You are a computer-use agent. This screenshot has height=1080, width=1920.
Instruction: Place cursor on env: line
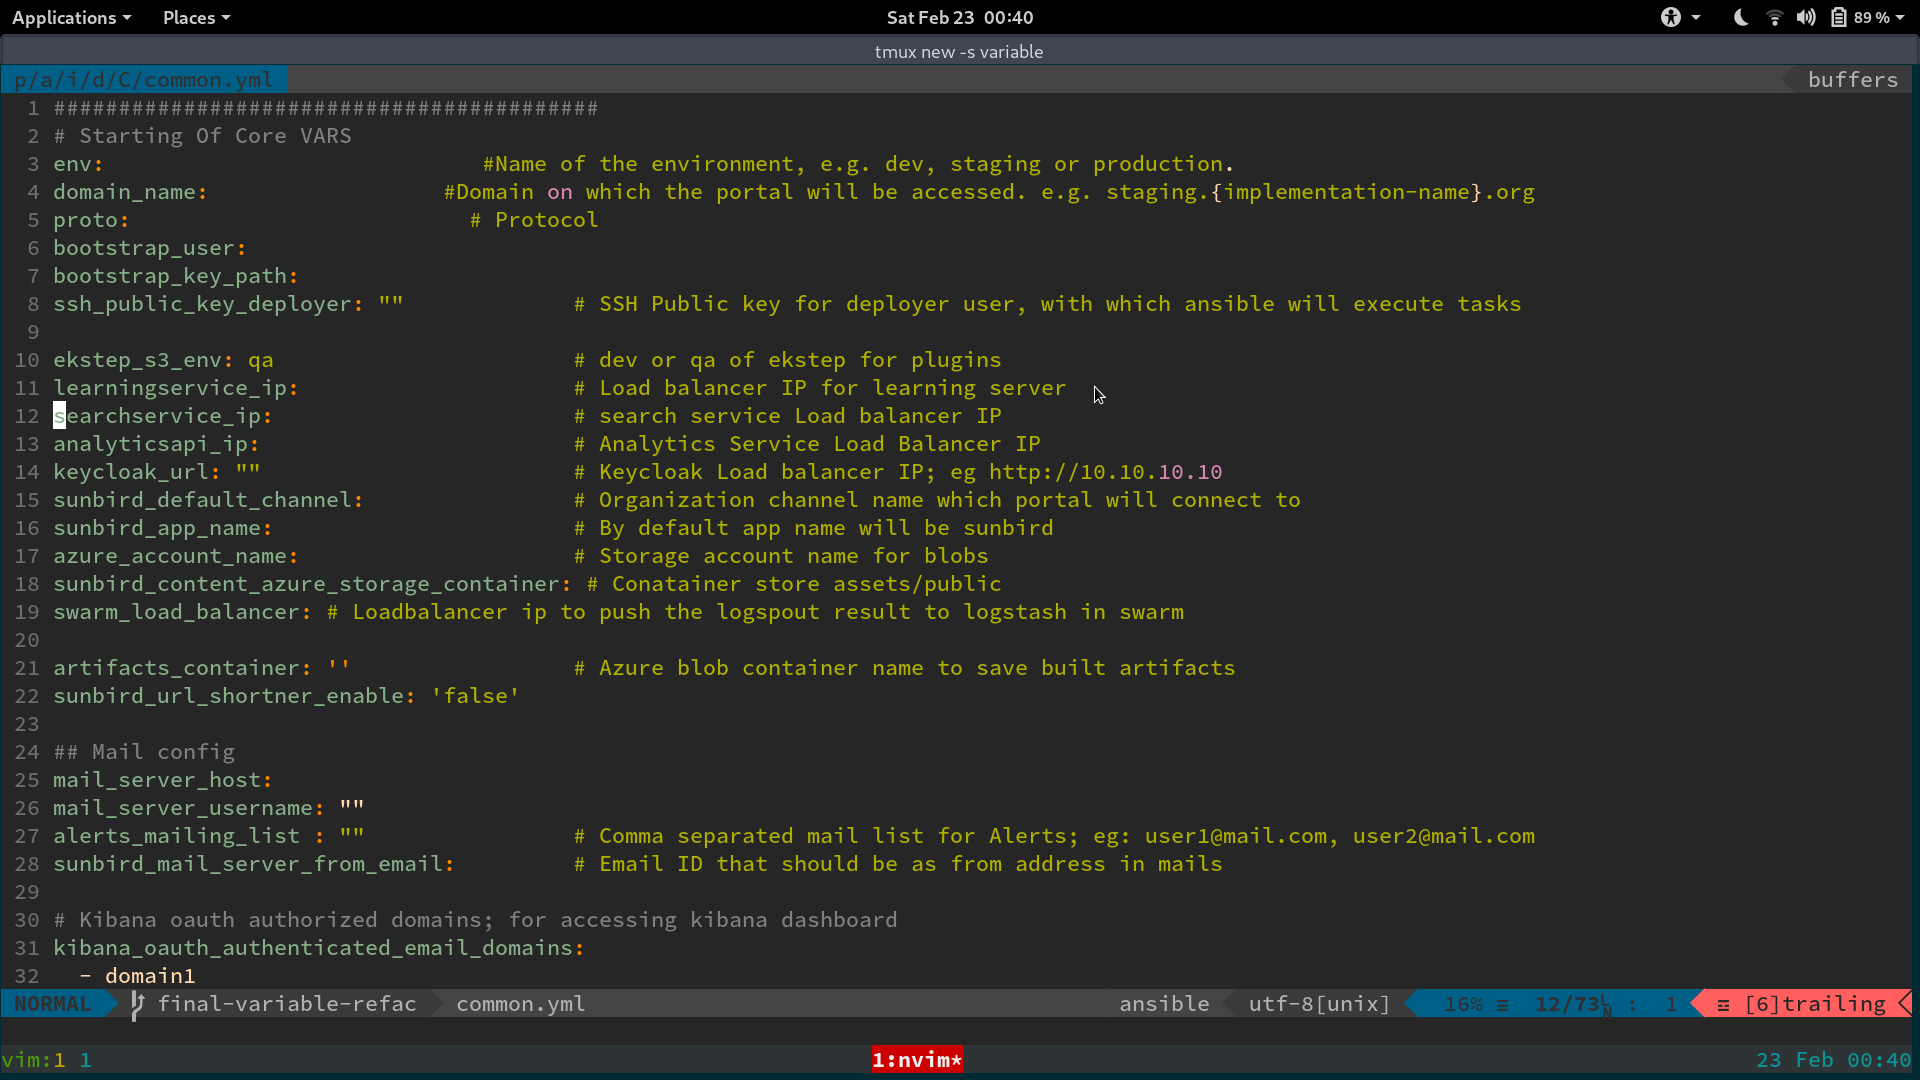pos(78,163)
